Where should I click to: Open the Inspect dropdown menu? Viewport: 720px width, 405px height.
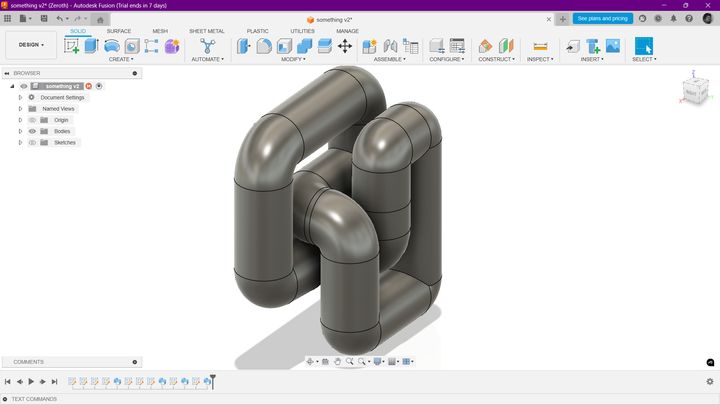540,59
